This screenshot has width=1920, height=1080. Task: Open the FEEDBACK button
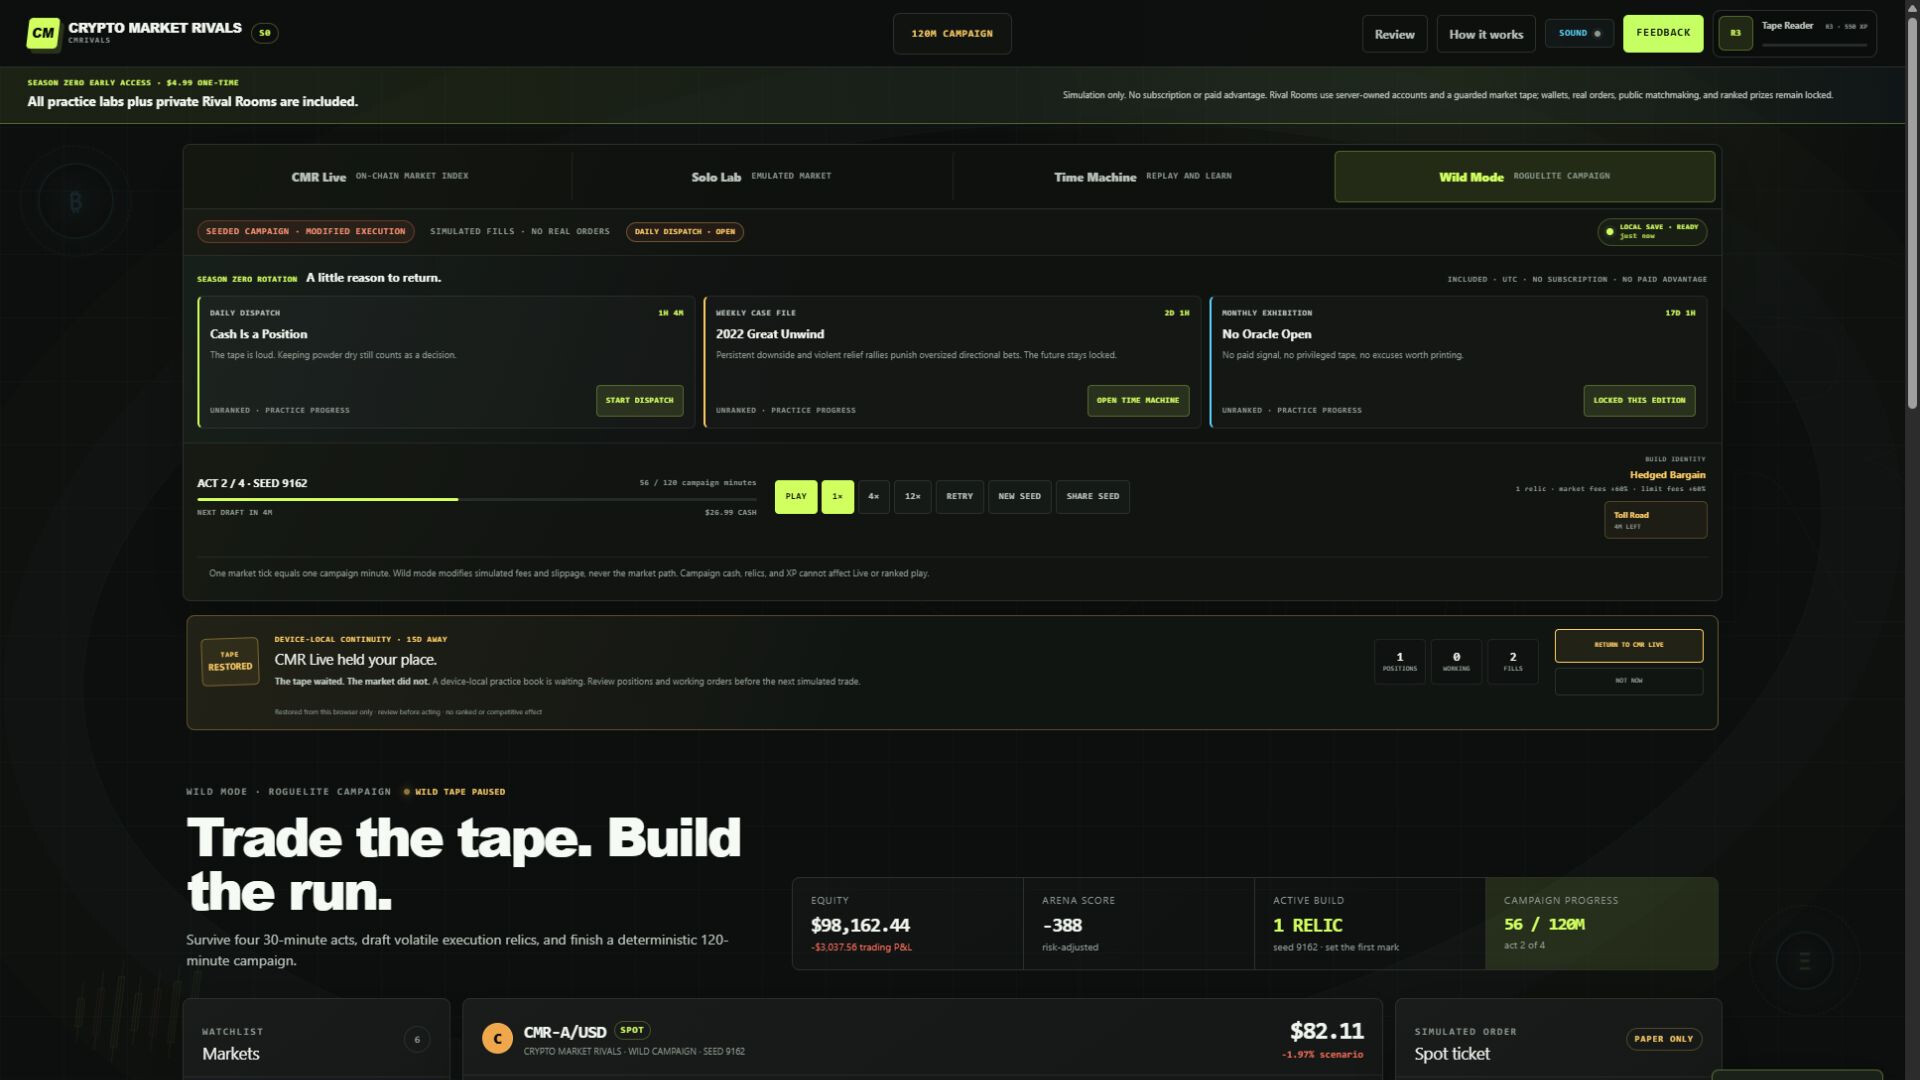tap(1662, 33)
